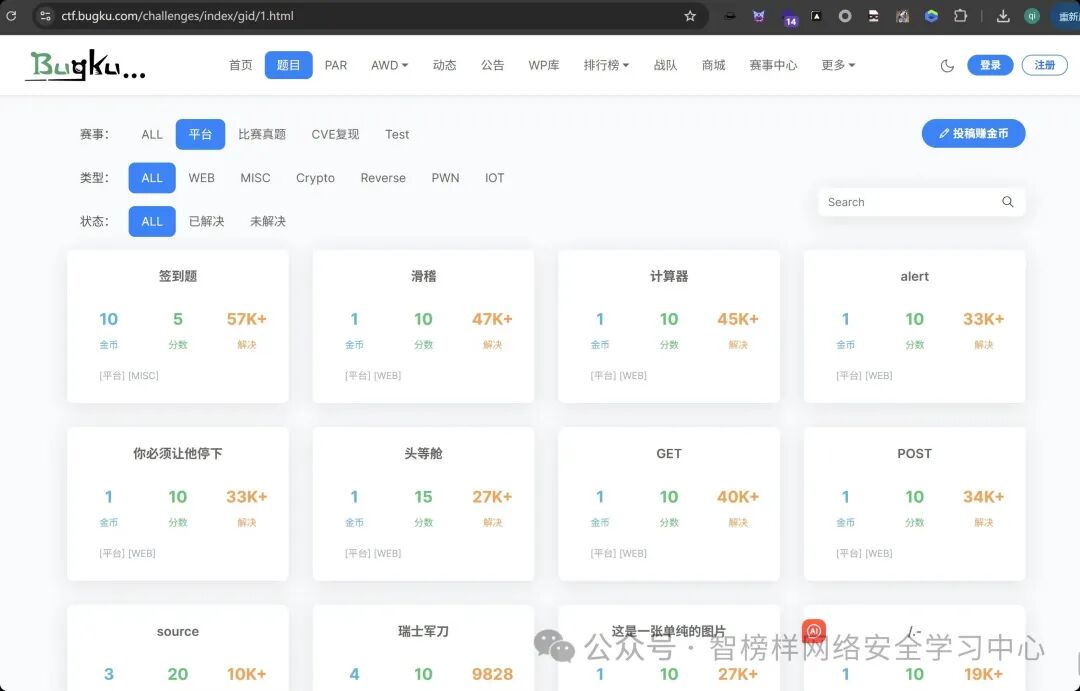1080x691 pixels.
Task: Open the 头等舱 challenge card
Action: [x=424, y=504]
